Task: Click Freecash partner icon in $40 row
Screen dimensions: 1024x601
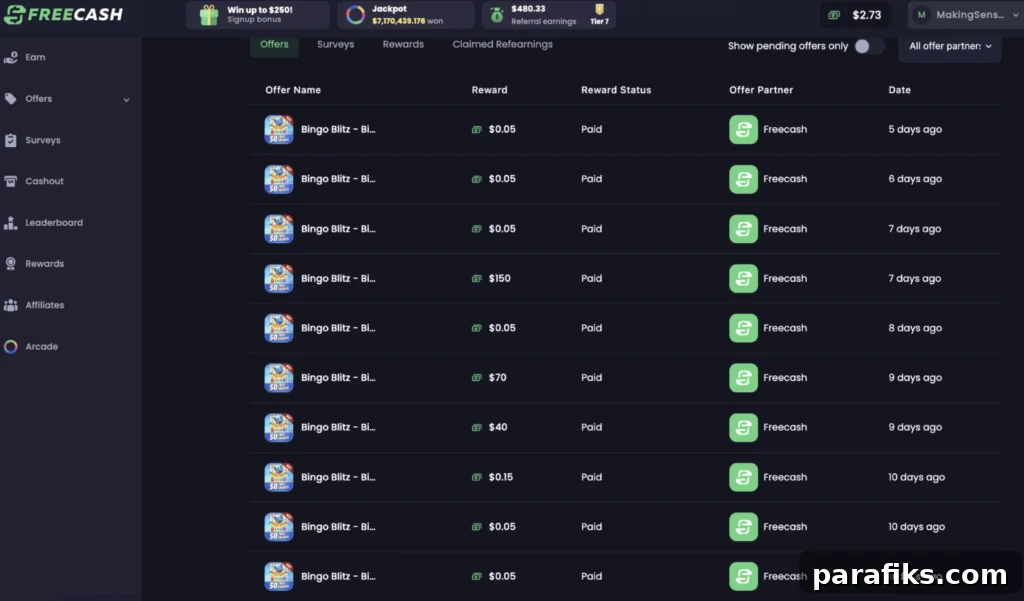Action: coord(743,427)
